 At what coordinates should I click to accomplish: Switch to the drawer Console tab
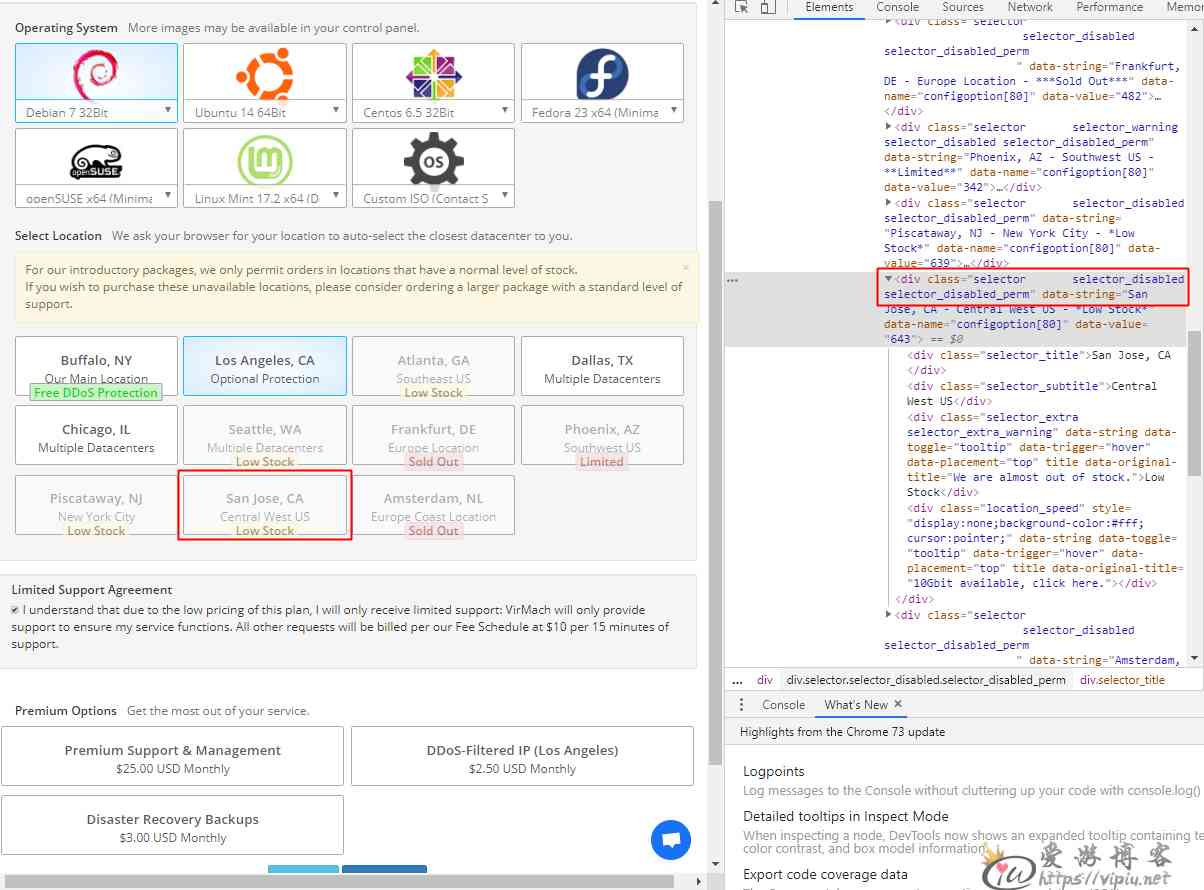point(784,704)
